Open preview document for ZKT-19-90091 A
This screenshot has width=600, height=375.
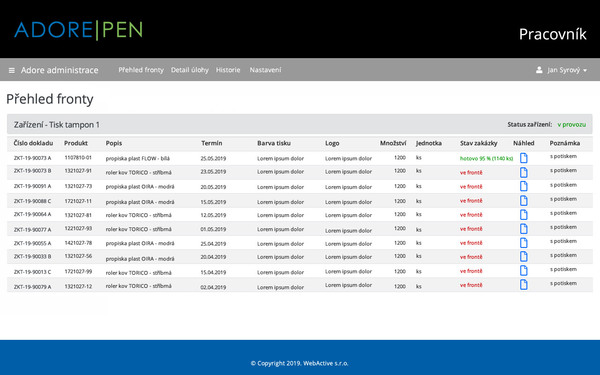(523, 186)
